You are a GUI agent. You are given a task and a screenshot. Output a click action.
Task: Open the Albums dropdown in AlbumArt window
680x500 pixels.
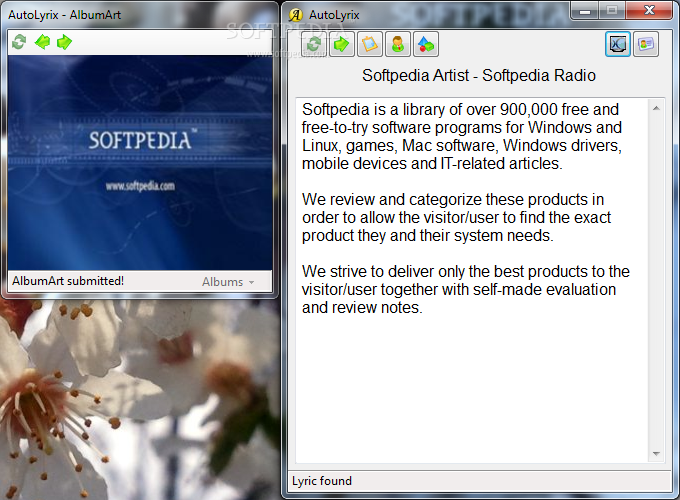(x=228, y=282)
